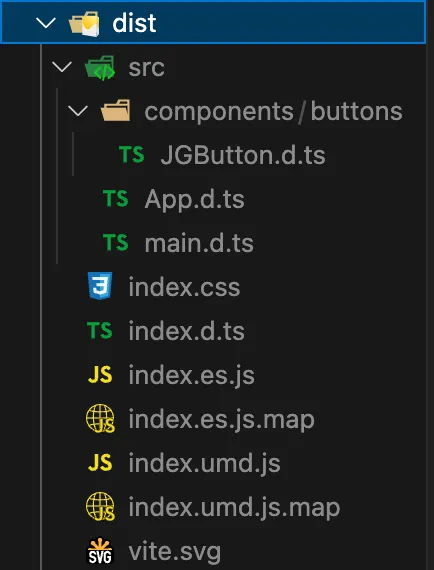Select the buttons path segment
The width and height of the screenshot is (434, 570).
(357, 111)
